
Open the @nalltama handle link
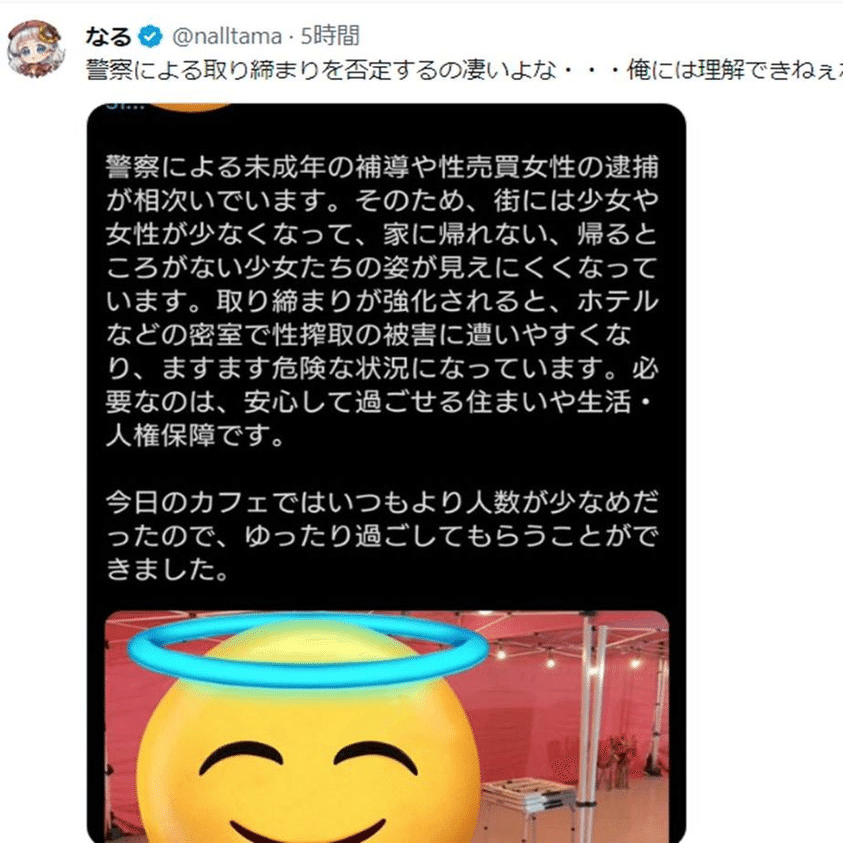(x=227, y=37)
